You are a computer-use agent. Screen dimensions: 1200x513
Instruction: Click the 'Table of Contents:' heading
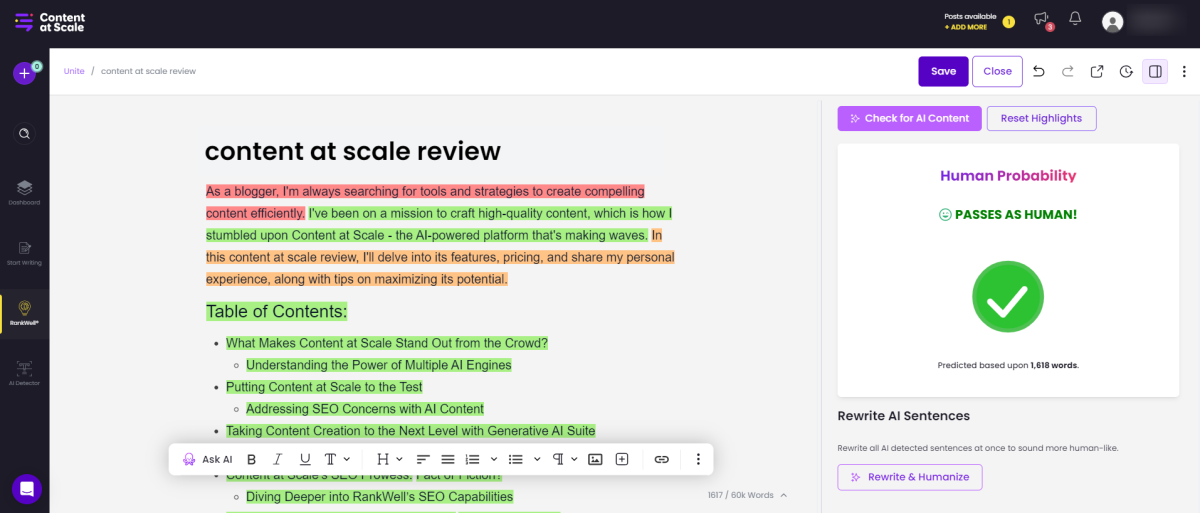pyautogui.click(x=277, y=312)
